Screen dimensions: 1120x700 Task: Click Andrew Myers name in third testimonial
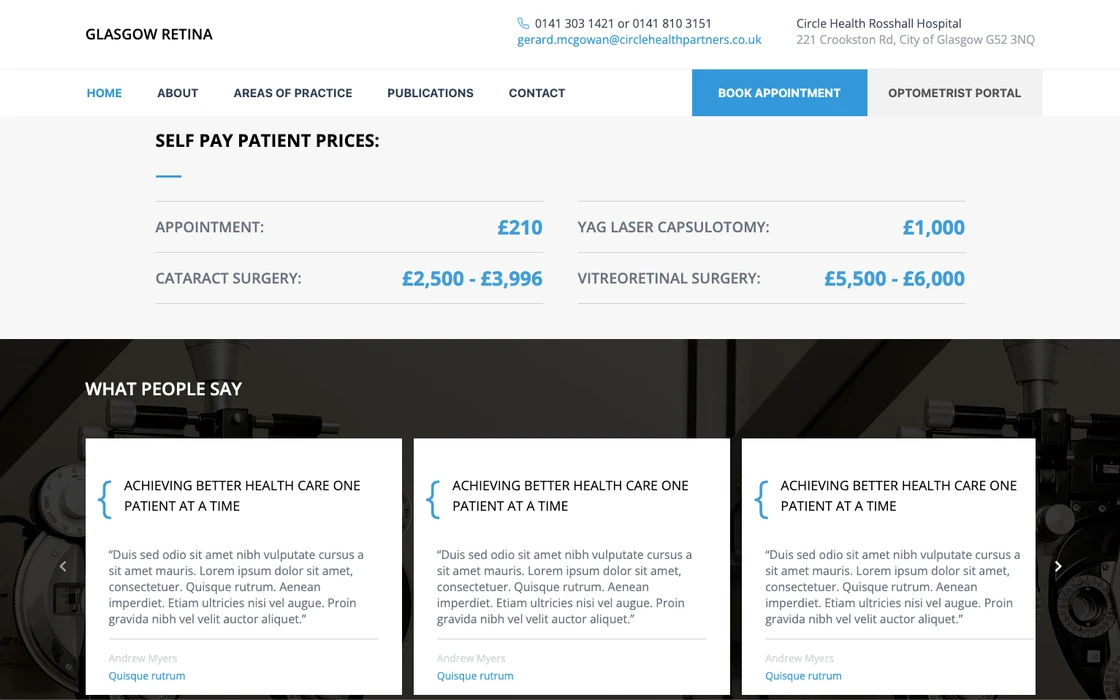pos(799,659)
